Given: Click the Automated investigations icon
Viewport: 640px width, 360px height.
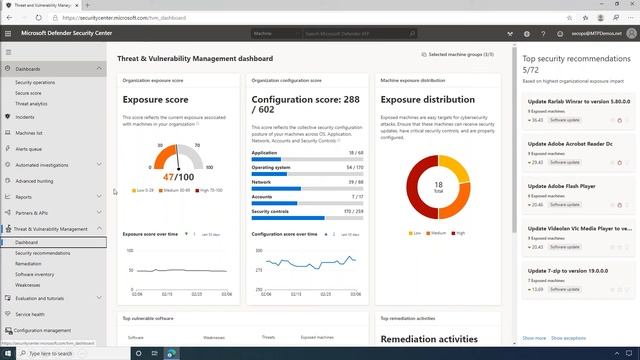Looking at the screenshot, I should tap(8, 165).
